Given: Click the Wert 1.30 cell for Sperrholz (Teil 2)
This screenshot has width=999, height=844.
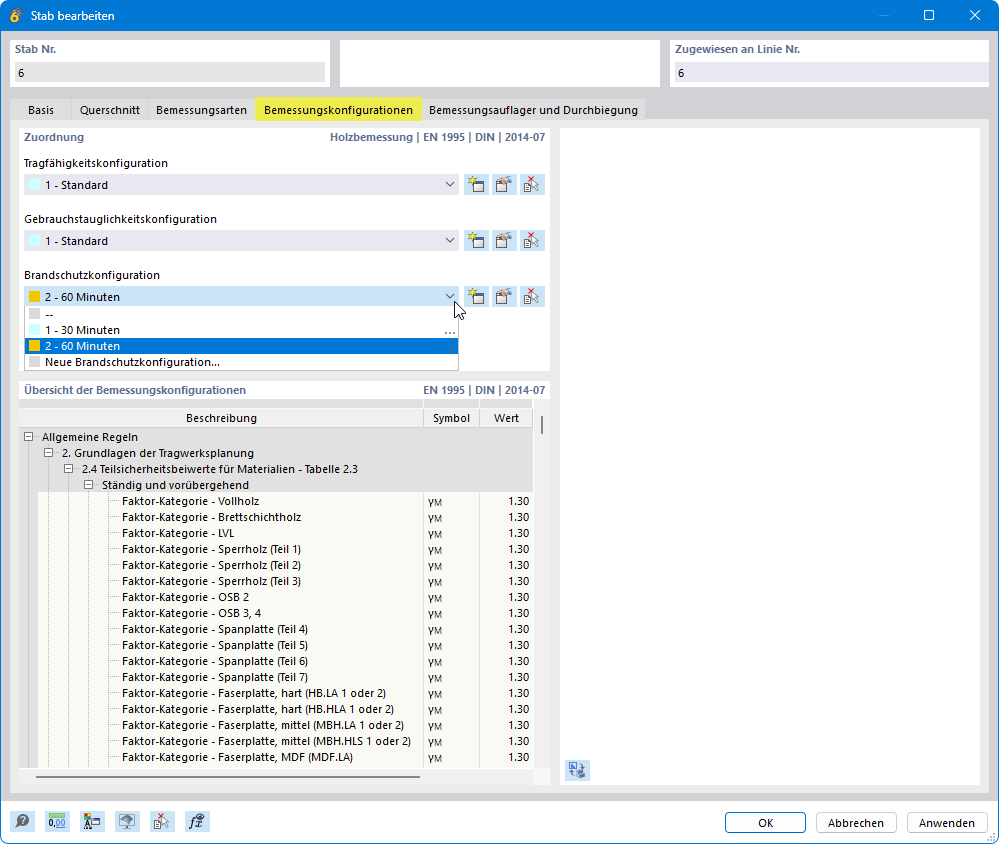Looking at the screenshot, I should pyautogui.click(x=506, y=565).
